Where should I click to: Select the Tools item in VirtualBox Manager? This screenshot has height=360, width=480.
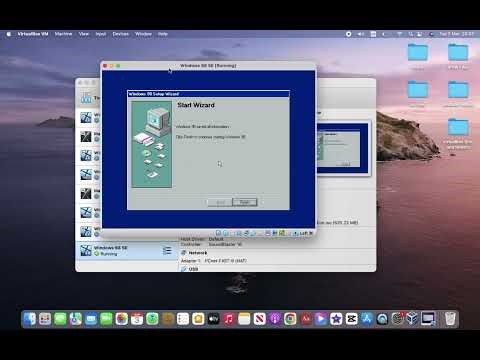pyautogui.click(x=89, y=98)
